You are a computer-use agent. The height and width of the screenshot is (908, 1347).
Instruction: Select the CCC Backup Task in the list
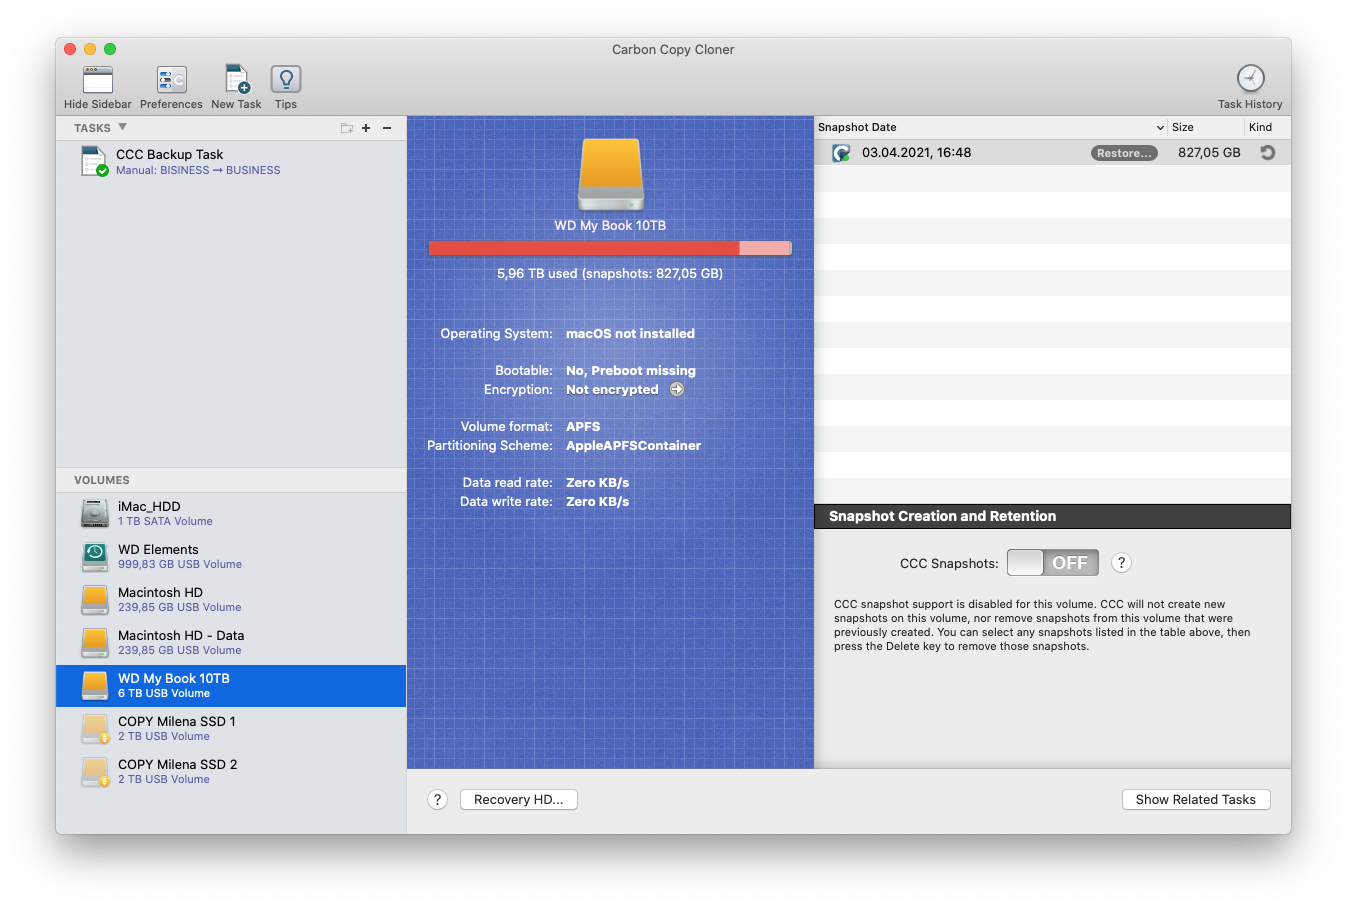click(x=231, y=162)
